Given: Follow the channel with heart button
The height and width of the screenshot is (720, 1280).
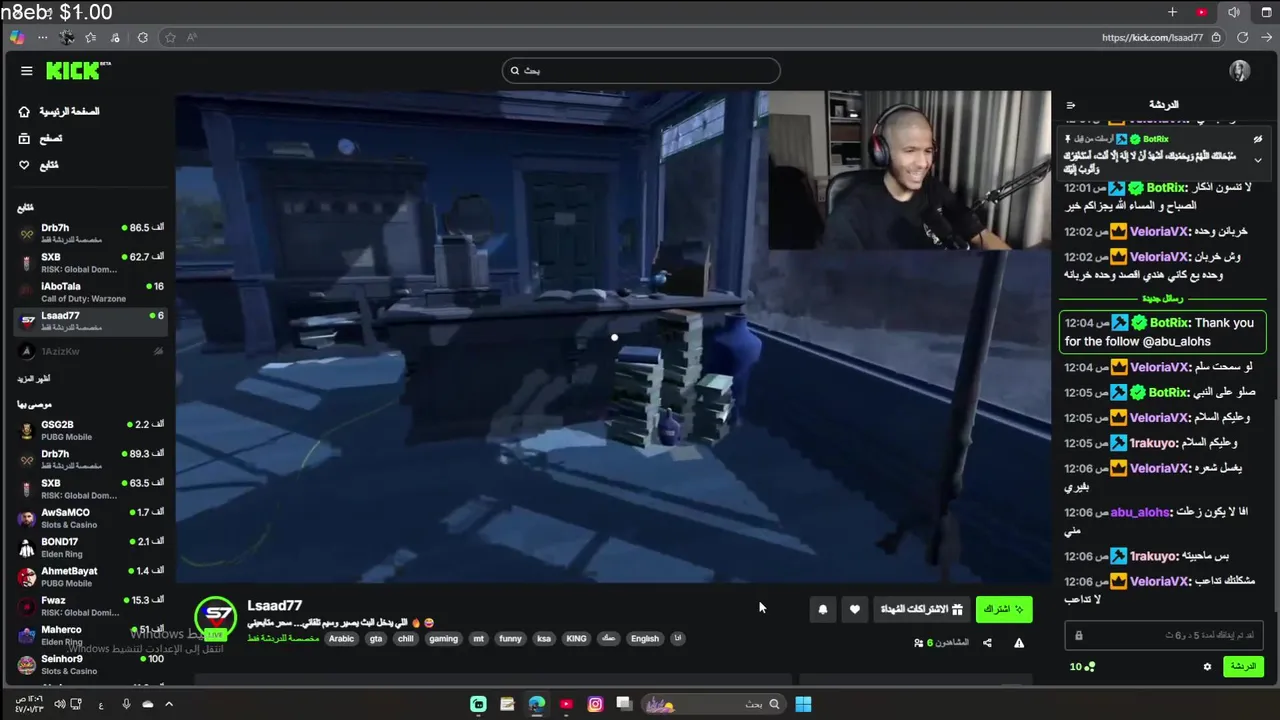Looking at the screenshot, I should (x=855, y=609).
